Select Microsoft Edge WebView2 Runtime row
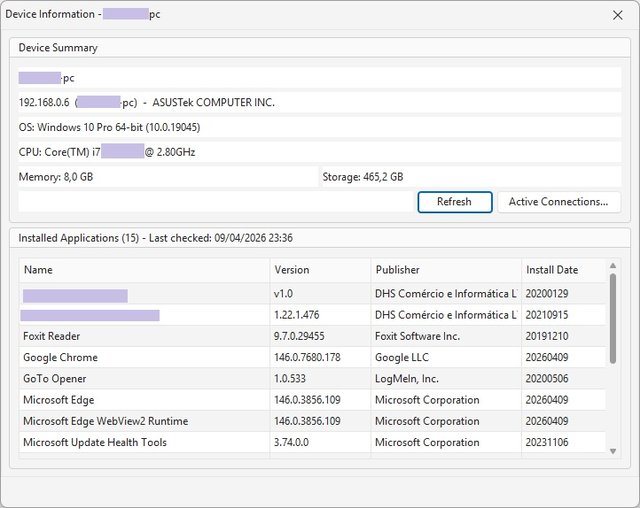 point(313,421)
